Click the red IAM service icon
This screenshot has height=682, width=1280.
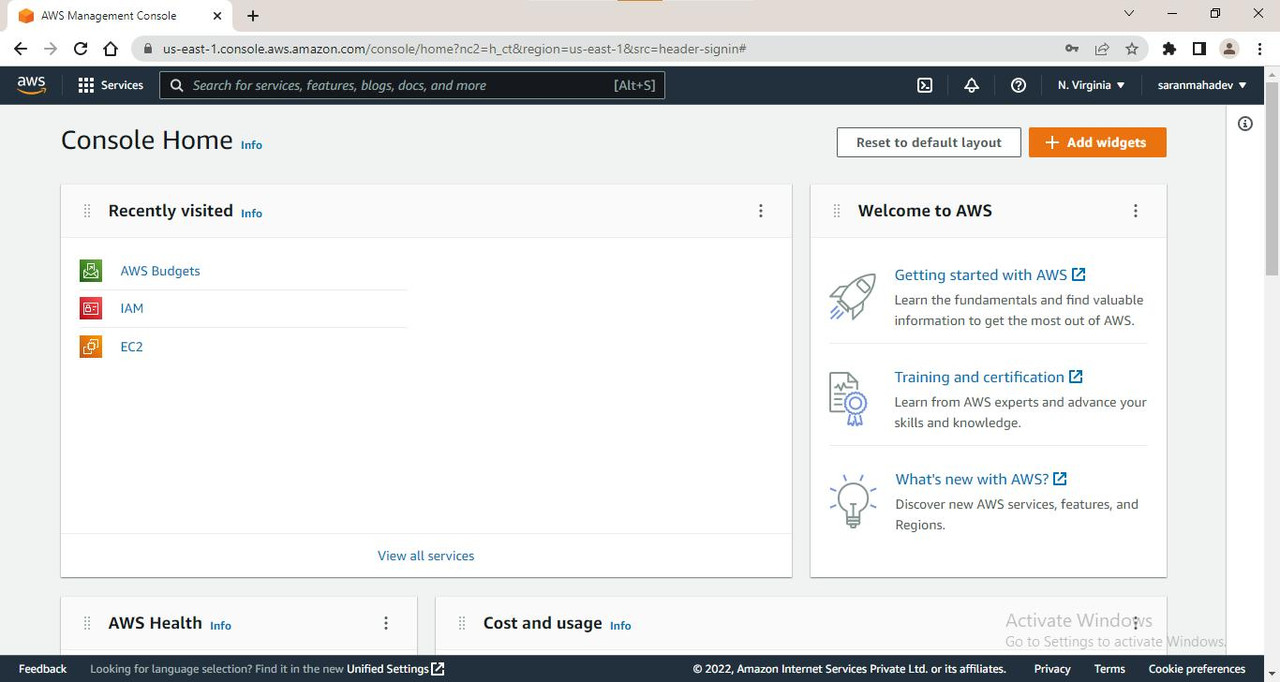[x=91, y=308]
